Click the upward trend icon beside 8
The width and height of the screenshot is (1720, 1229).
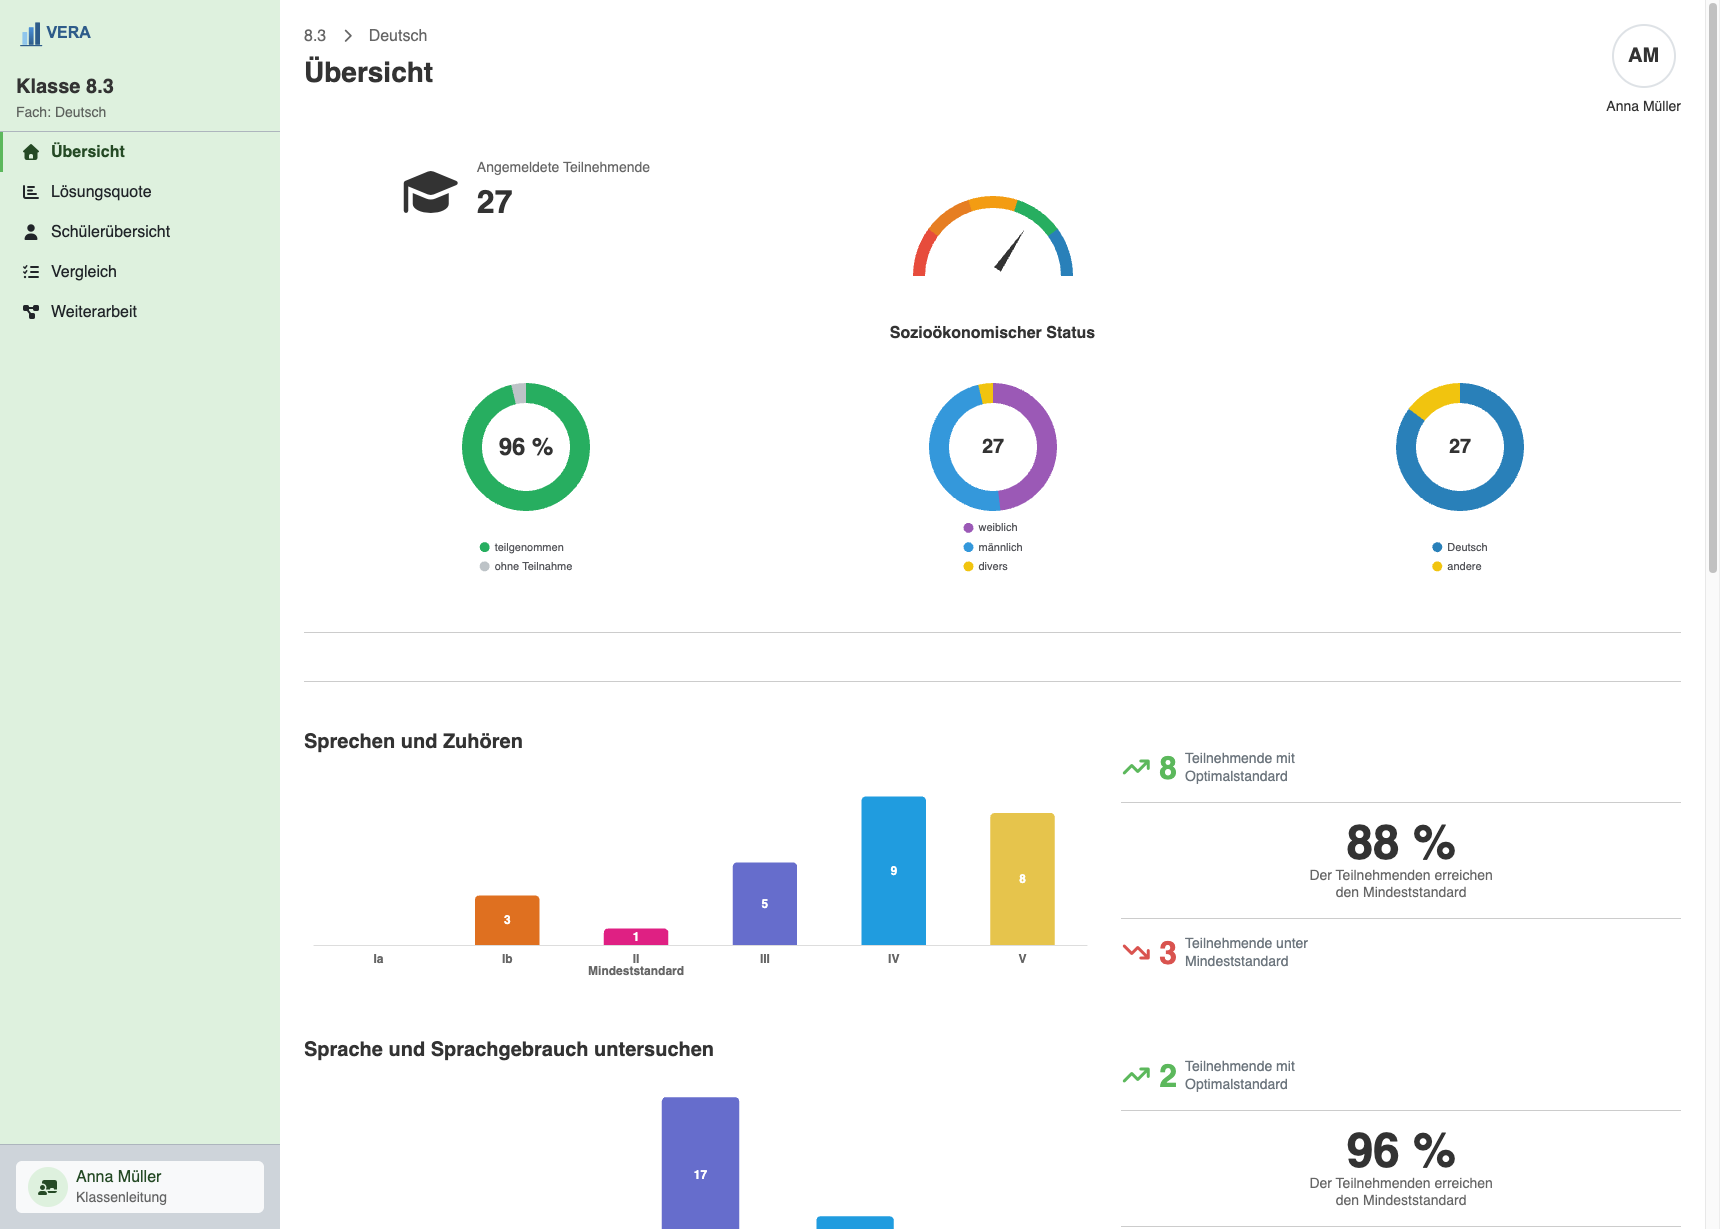click(1136, 768)
